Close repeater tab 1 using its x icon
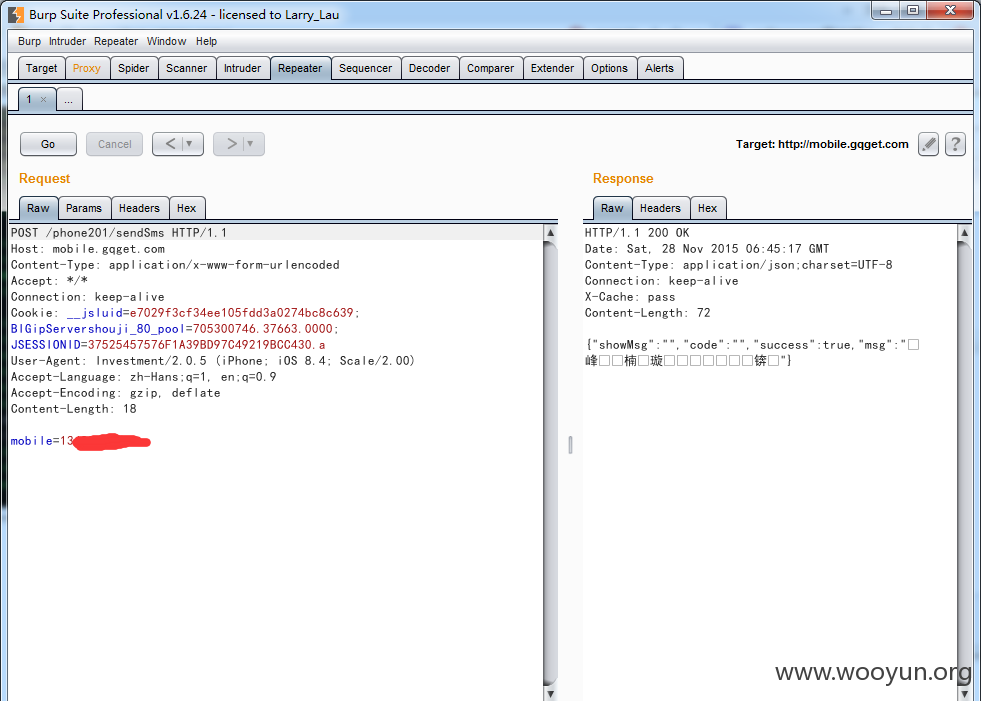Screen dimensions: 981x701 pyautogui.click(x=43, y=100)
